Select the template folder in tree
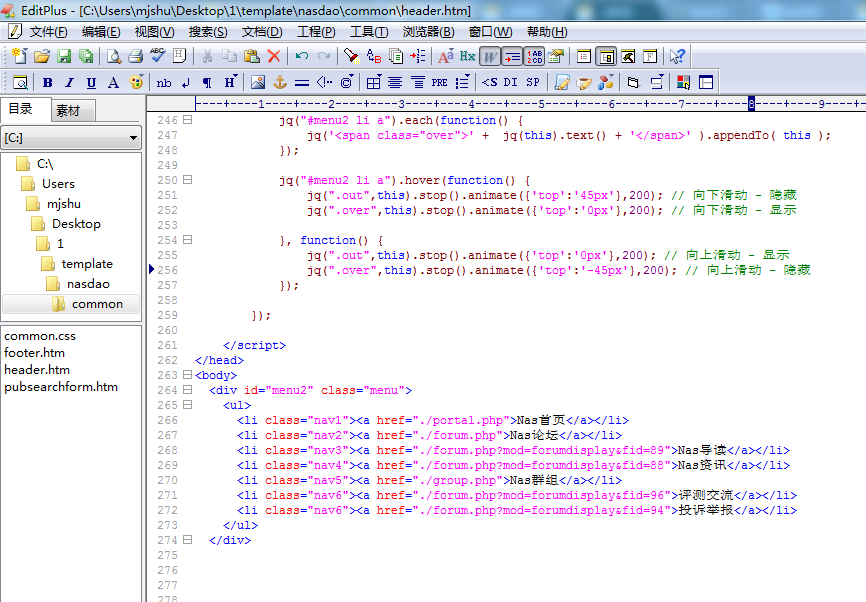 pyautogui.click(x=87, y=263)
